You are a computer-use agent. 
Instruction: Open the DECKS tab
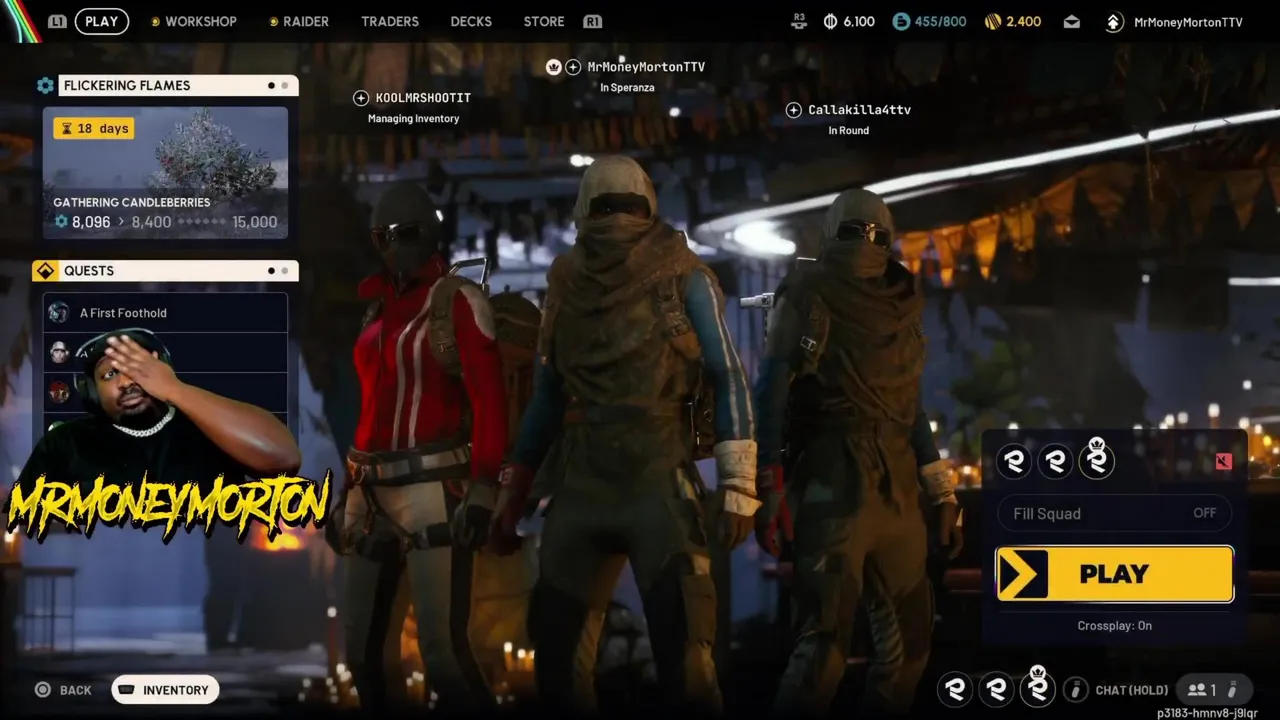tap(471, 21)
